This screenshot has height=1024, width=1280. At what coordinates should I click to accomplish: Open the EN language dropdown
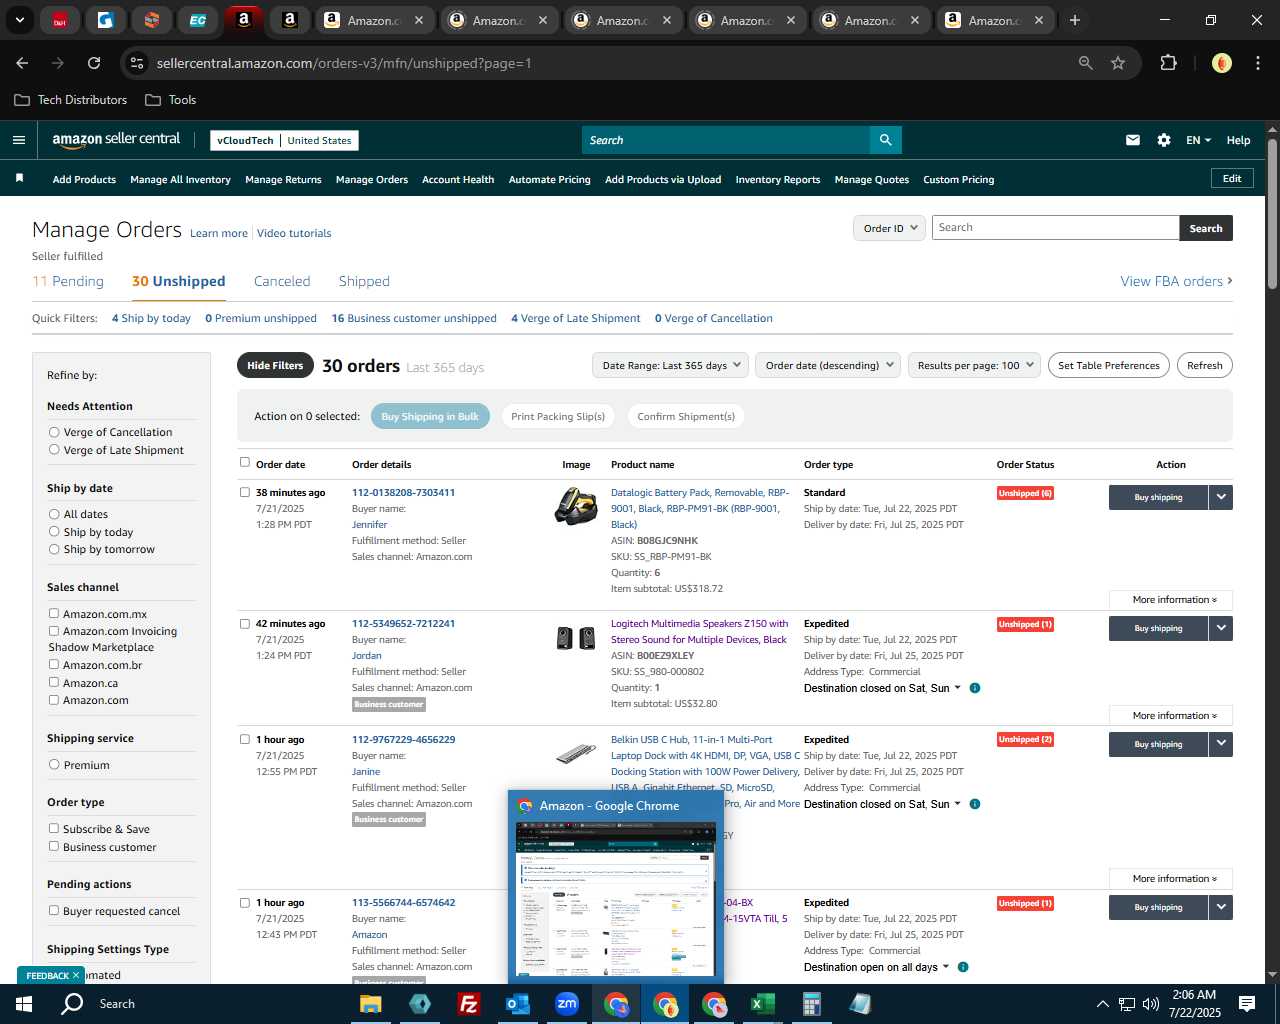coord(1198,140)
